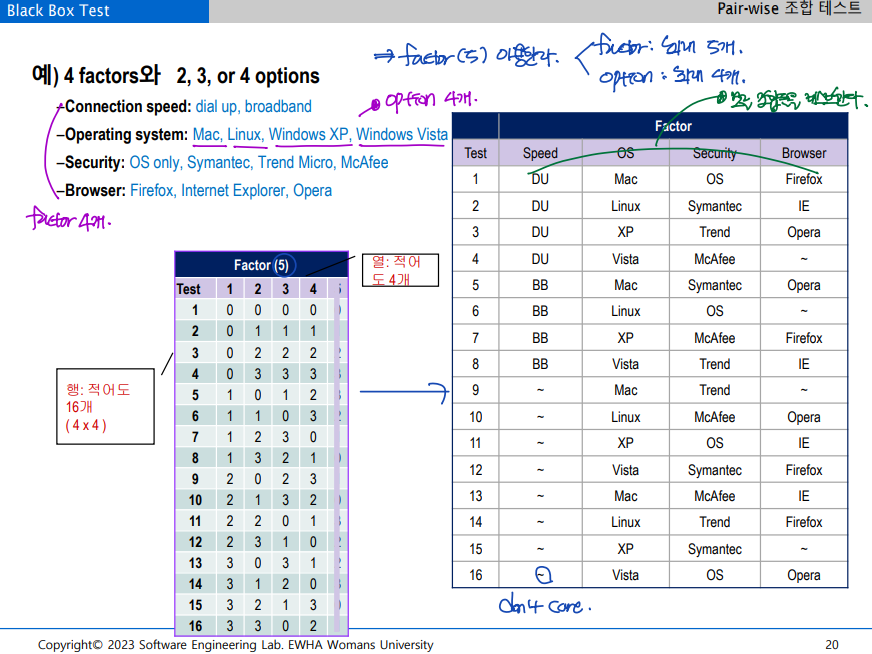Click the "Browser:" bullet label
The image size is (872, 654).
click(x=96, y=190)
